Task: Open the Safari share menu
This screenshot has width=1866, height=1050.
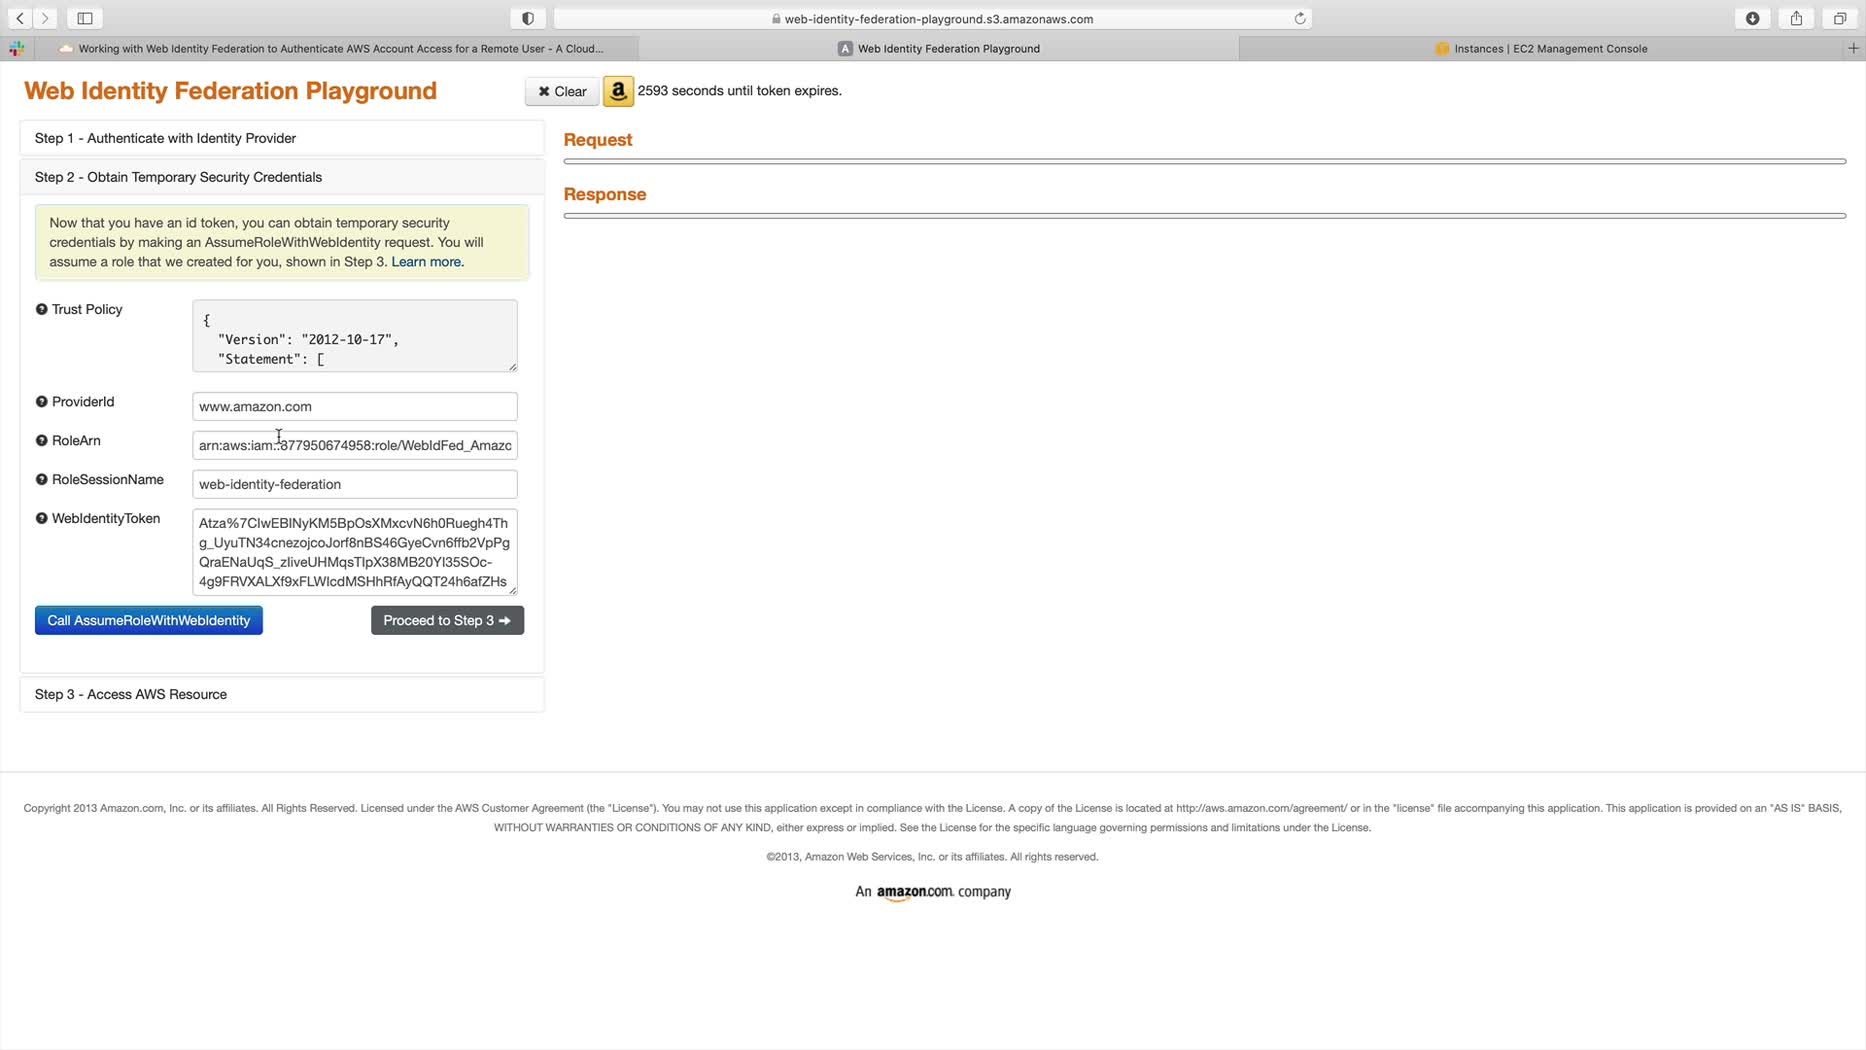Action: [x=1797, y=18]
